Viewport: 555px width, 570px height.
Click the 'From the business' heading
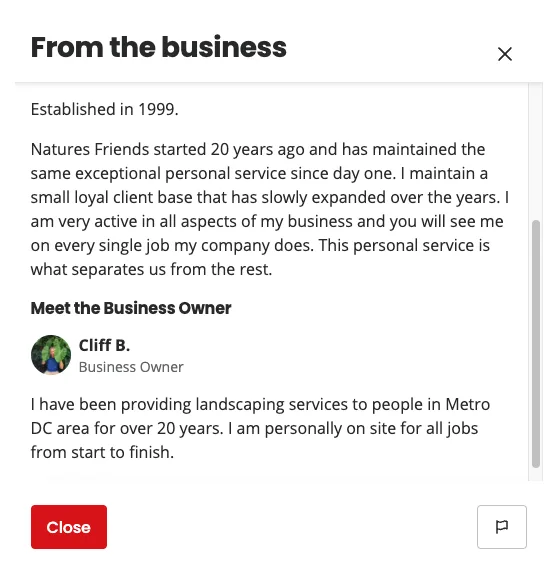click(159, 47)
